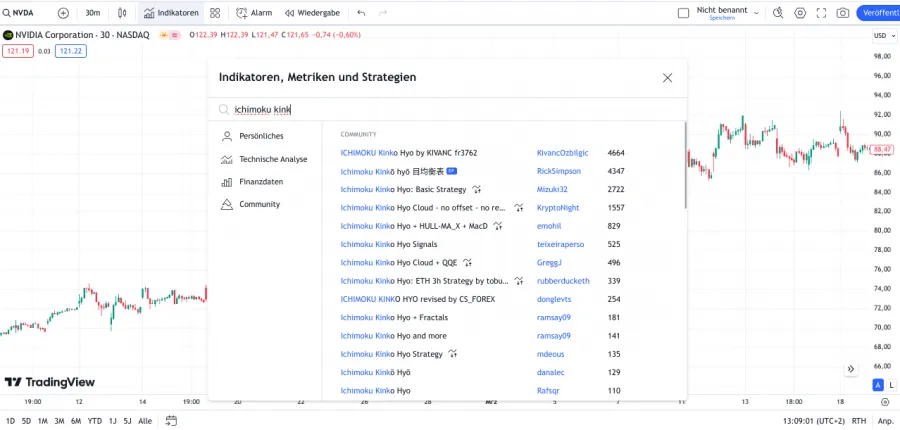Publish idea with Veröffentlichen button
Screen dimensions: 900x430
coord(878,13)
